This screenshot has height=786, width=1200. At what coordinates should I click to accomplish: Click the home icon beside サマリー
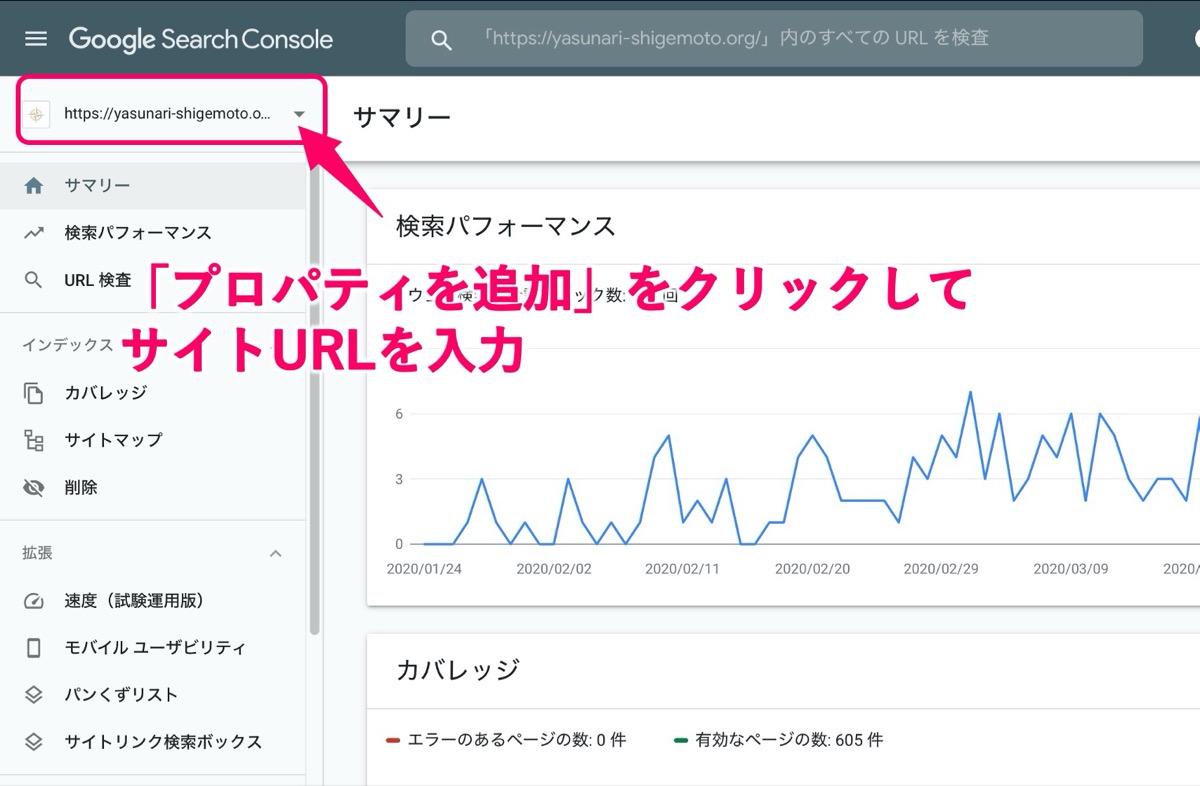[x=34, y=186]
